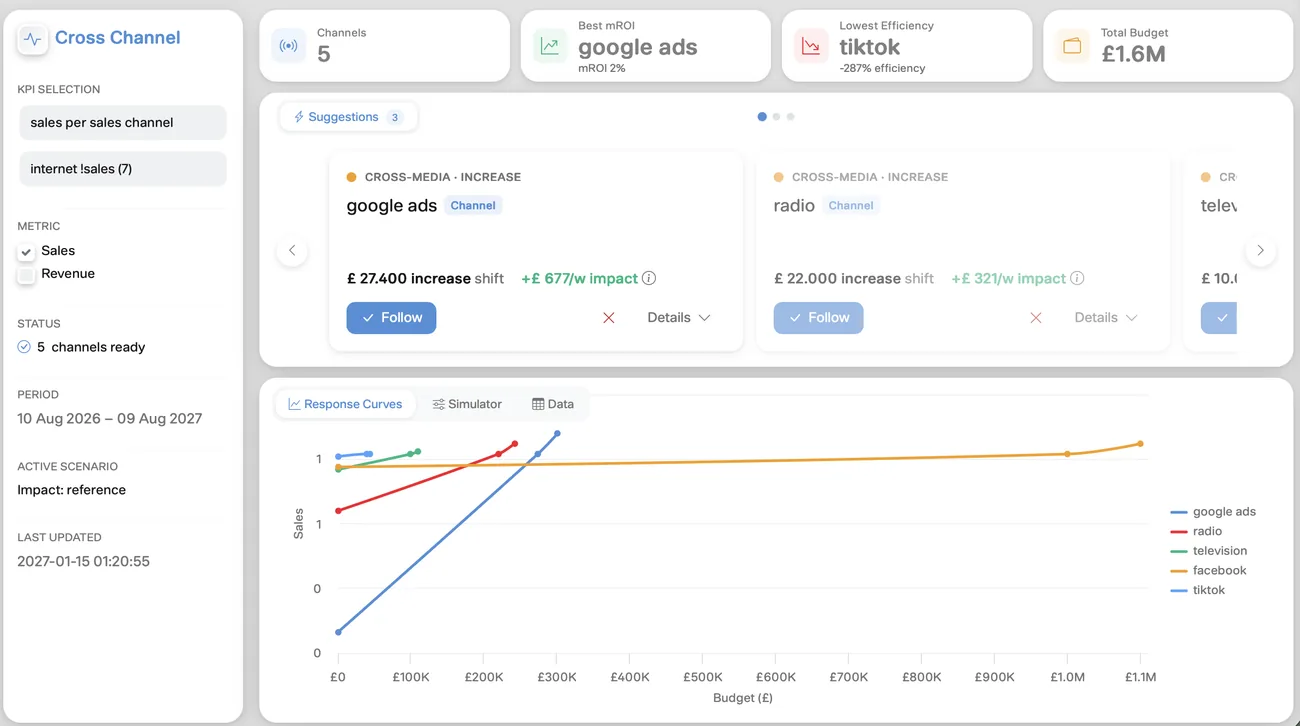This screenshot has width=1300, height=726.
Task: Open the sales per sales channel selector
Action: point(123,123)
